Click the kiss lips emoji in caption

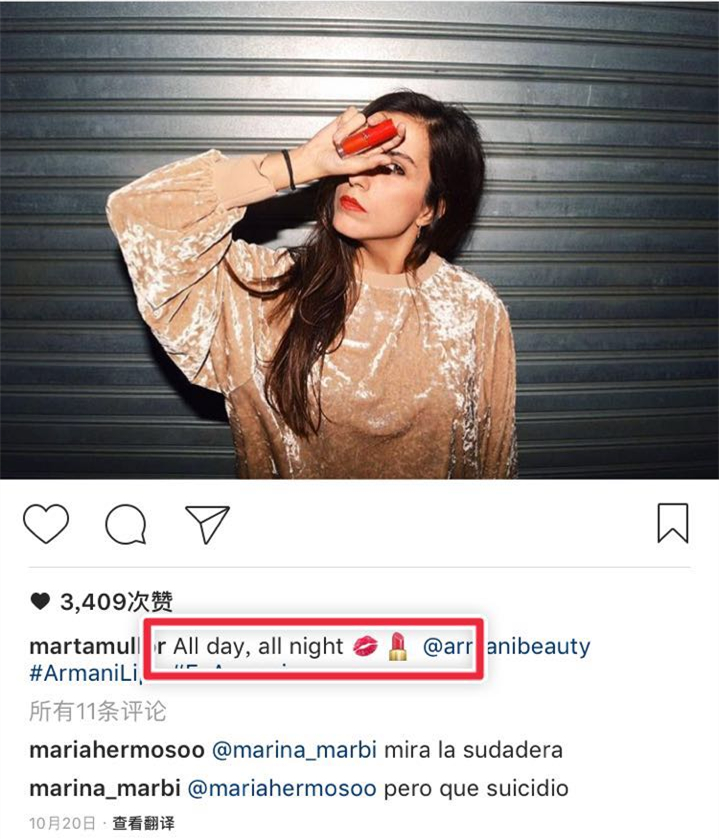365,646
